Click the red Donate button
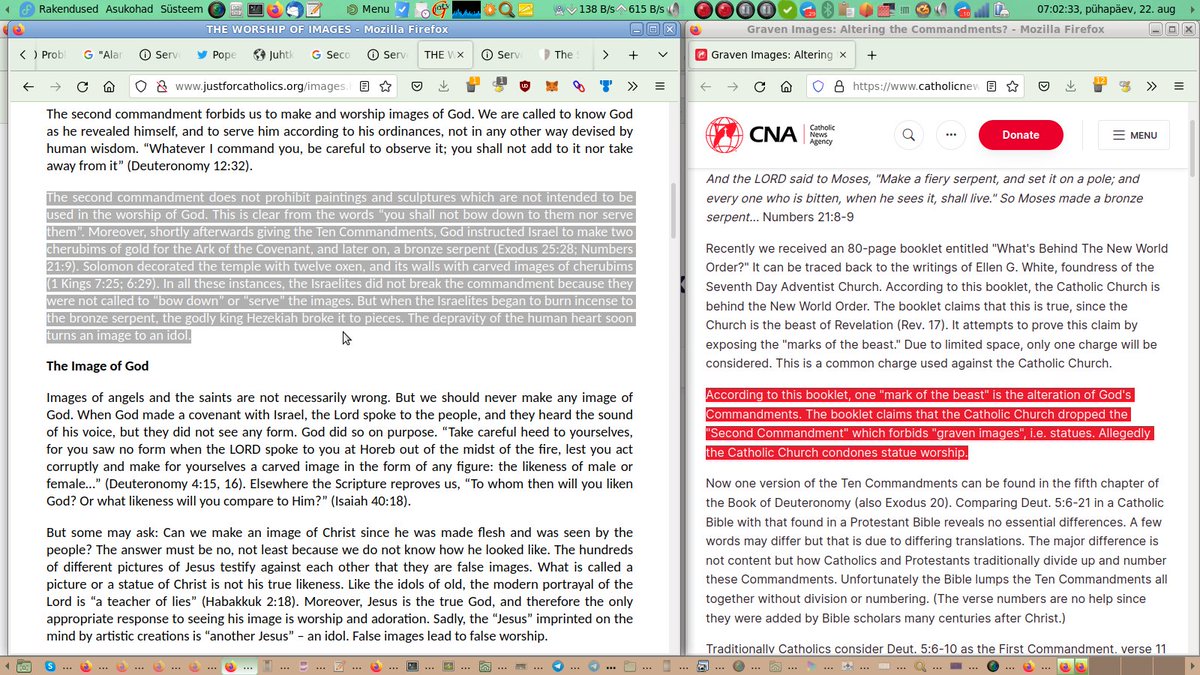 pyautogui.click(x=1020, y=135)
